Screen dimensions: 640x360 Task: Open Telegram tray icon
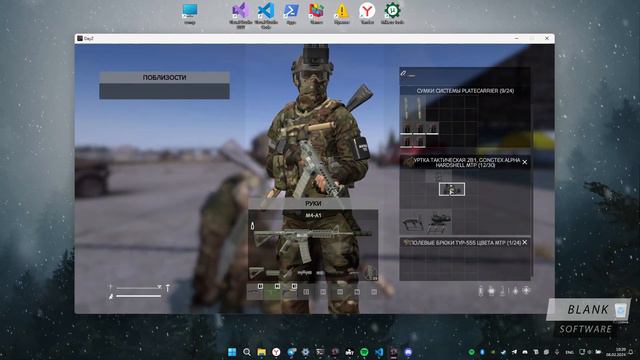coord(514,352)
